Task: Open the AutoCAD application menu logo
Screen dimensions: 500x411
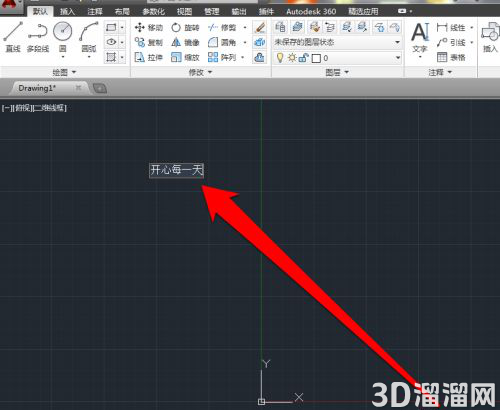Action: (x=9, y=7)
